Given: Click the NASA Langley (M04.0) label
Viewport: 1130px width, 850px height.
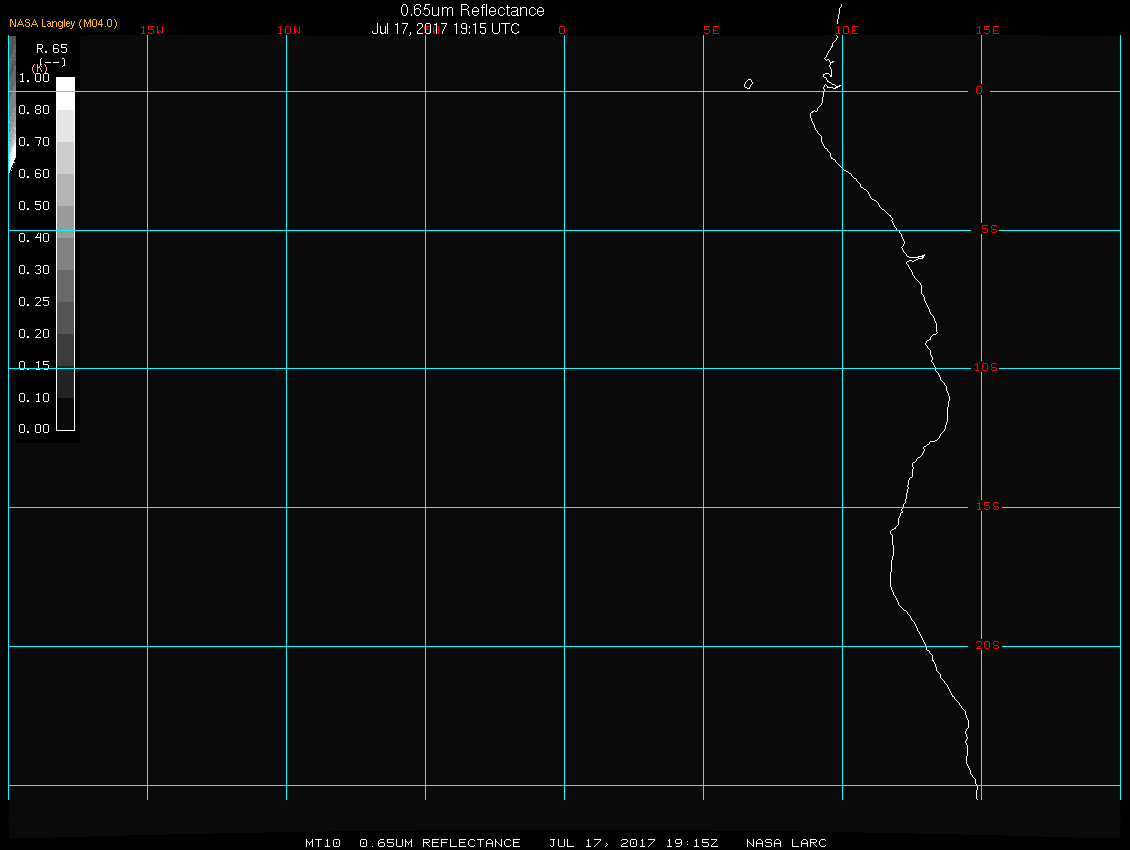Looking at the screenshot, I should pyautogui.click(x=63, y=23).
